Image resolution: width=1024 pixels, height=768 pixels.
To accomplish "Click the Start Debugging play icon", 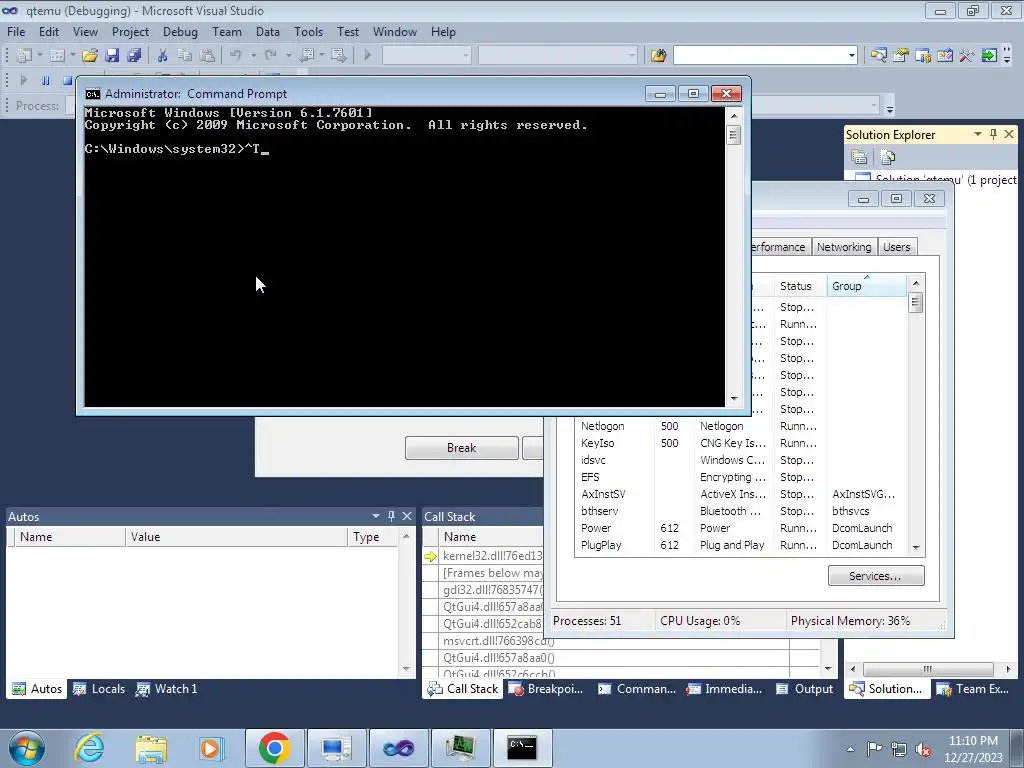I will pyautogui.click(x=368, y=56).
